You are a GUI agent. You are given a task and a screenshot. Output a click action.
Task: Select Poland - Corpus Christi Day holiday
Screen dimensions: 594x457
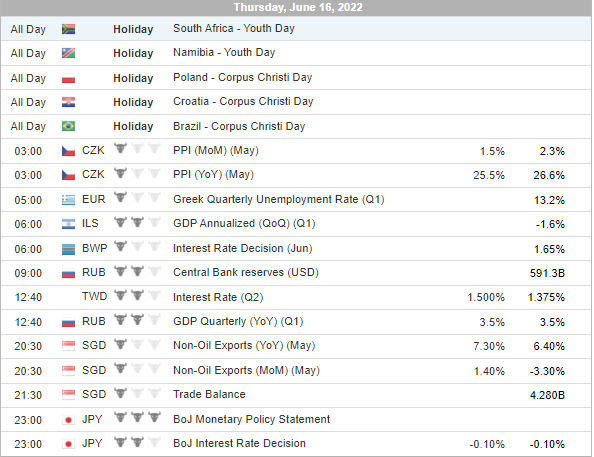(x=242, y=77)
